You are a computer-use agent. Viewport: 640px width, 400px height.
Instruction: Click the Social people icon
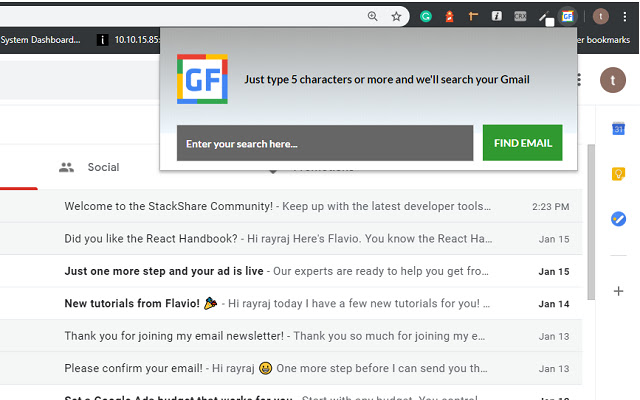click(x=67, y=167)
